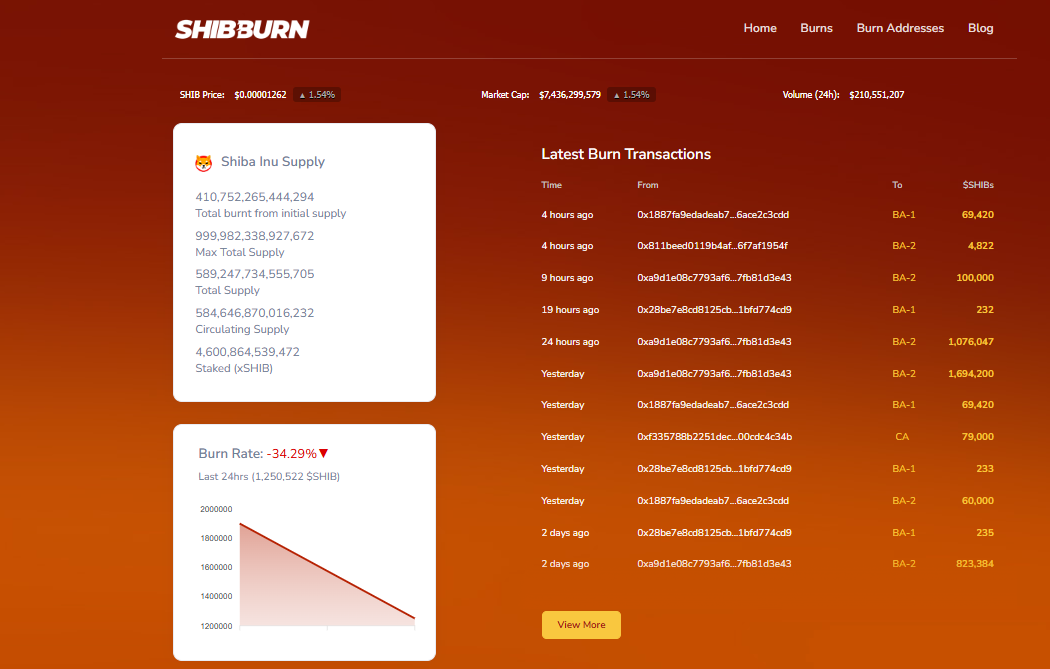This screenshot has height=669, width=1050.
Task: Open the Burns menu item
Action: (816, 28)
